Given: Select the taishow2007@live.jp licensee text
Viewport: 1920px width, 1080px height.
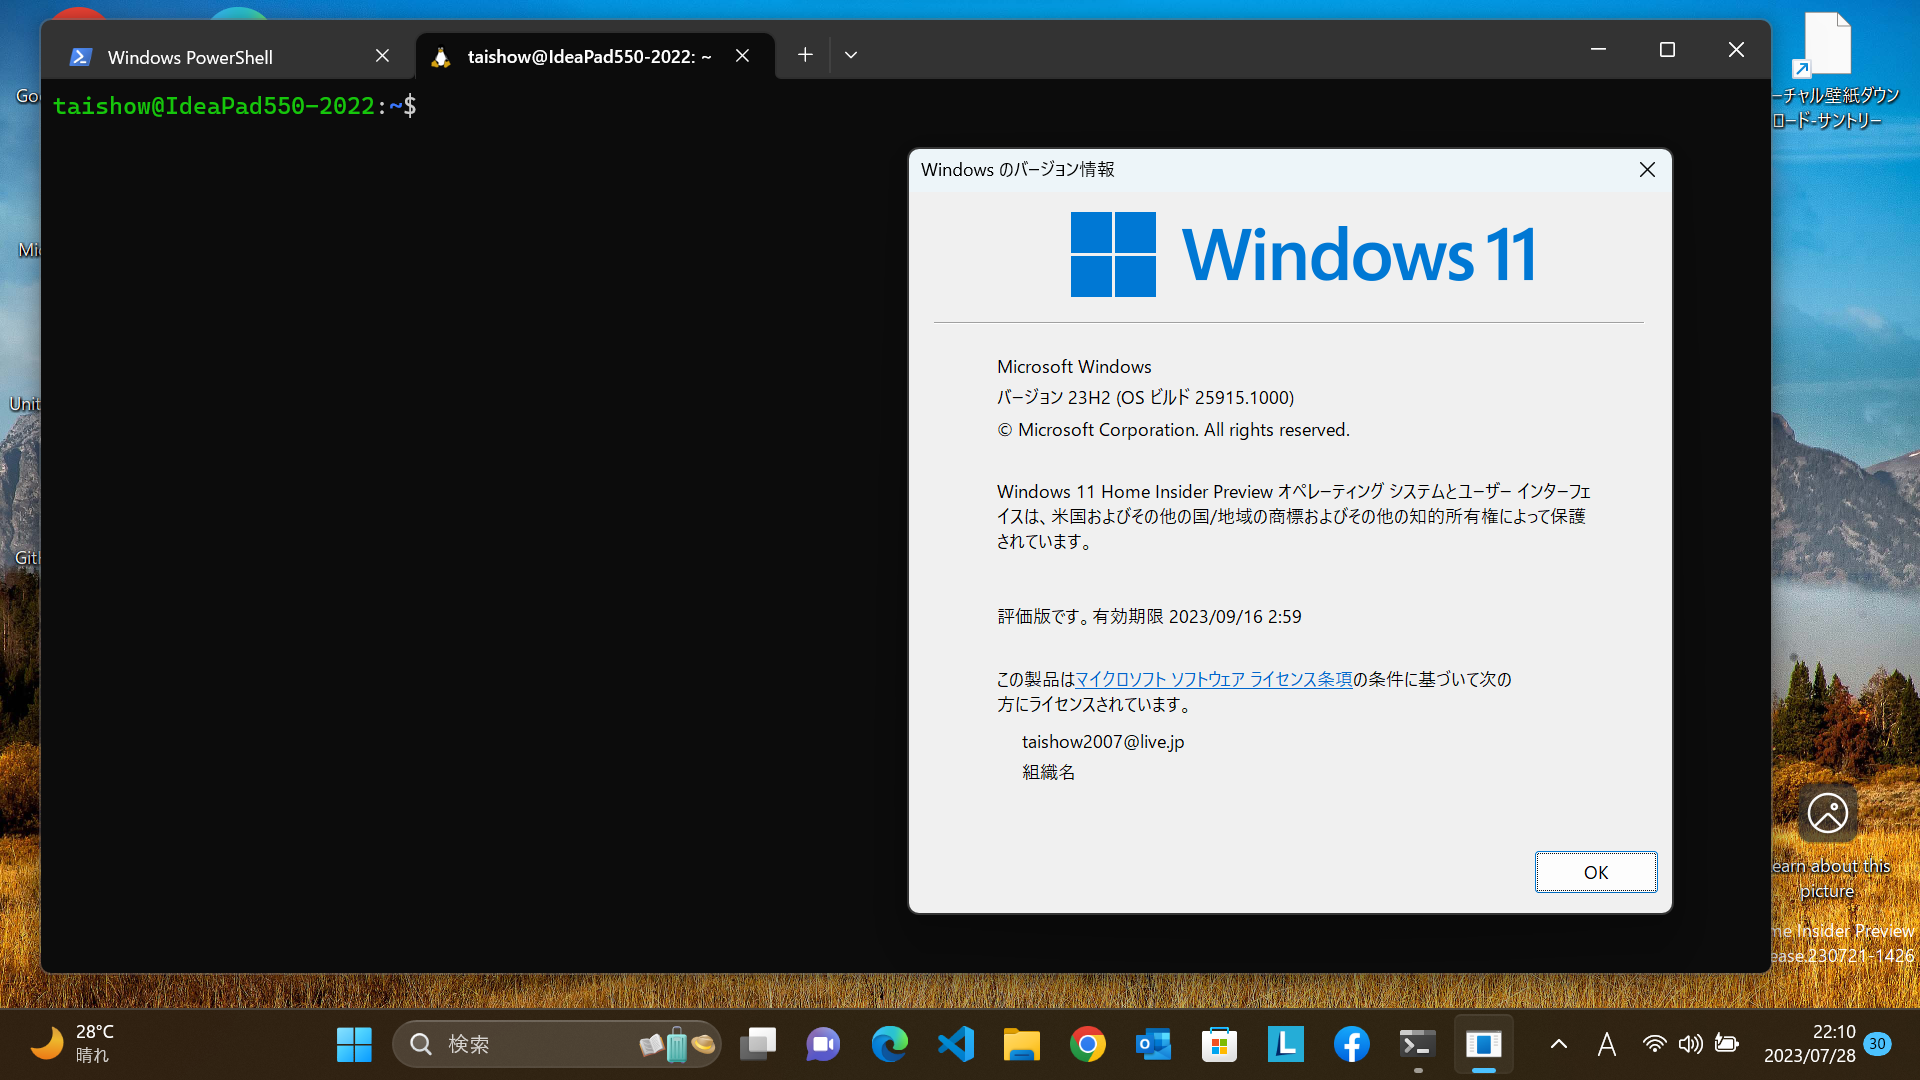Looking at the screenshot, I should coord(1103,741).
